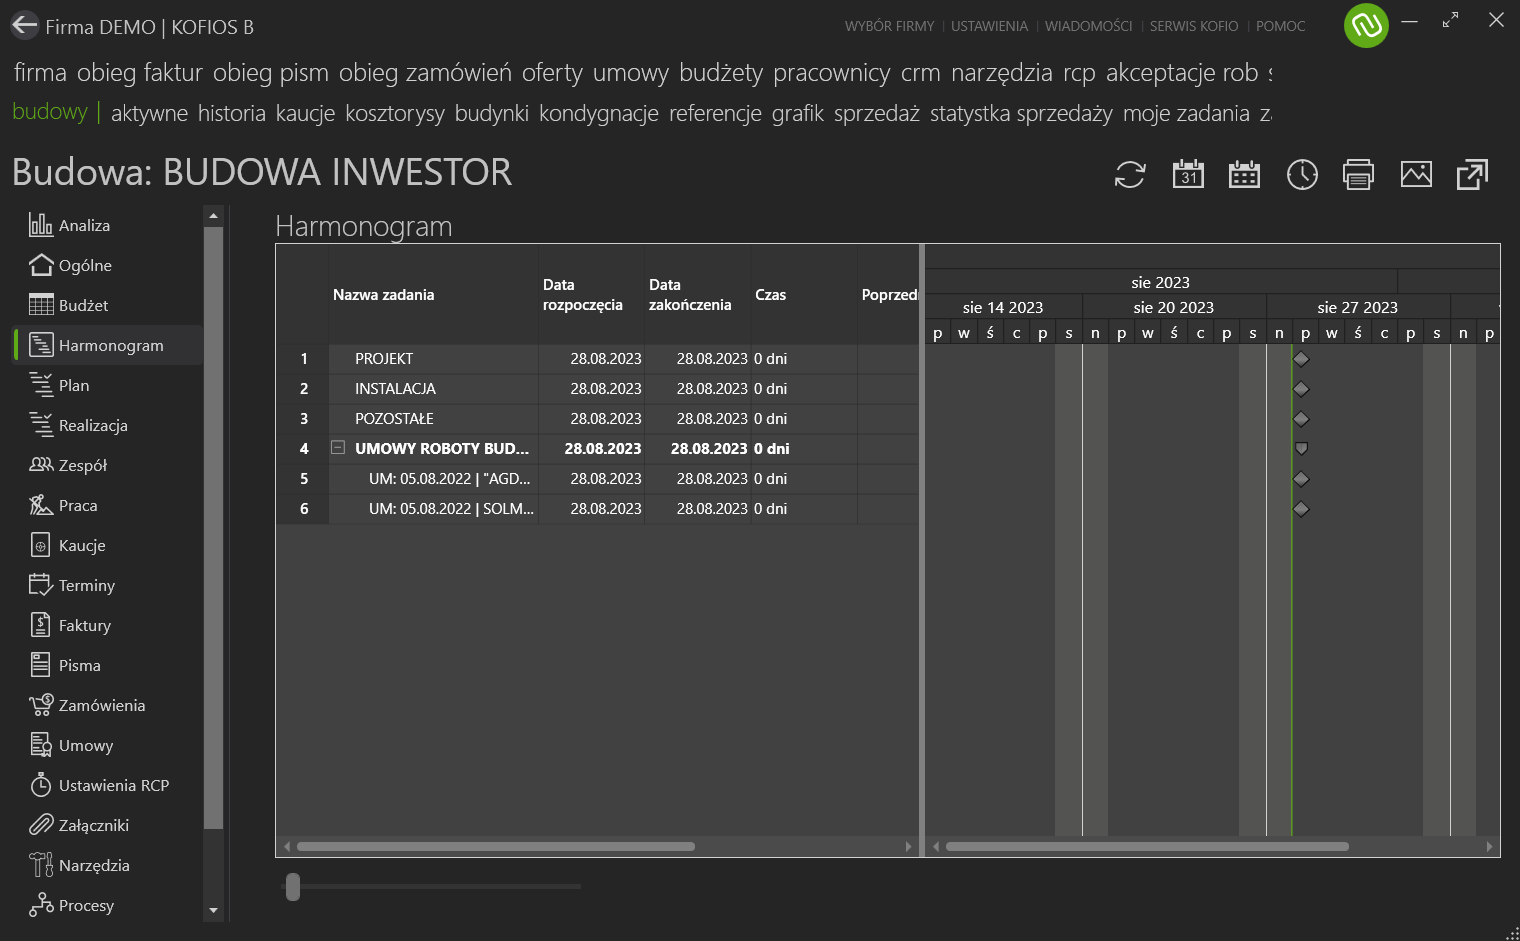Click the sidebar scroll down arrow
This screenshot has width=1520, height=941.
[213, 910]
